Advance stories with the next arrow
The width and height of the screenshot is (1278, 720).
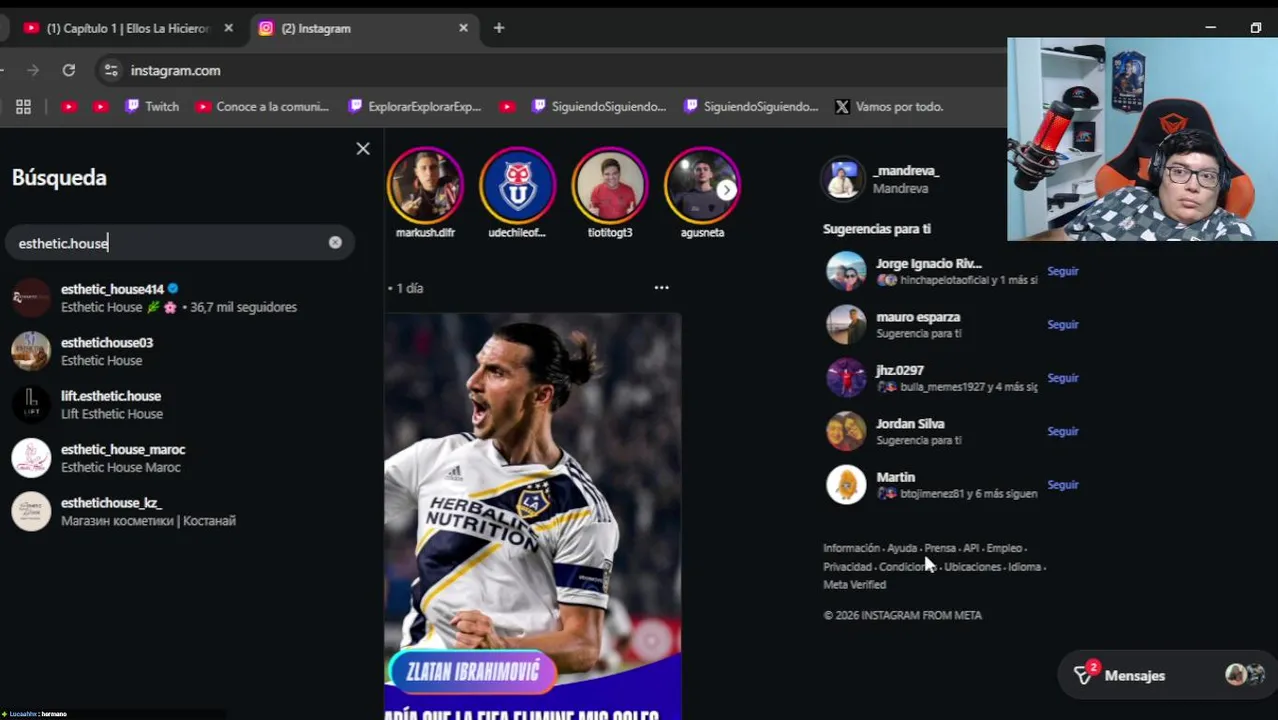pyautogui.click(x=727, y=189)
